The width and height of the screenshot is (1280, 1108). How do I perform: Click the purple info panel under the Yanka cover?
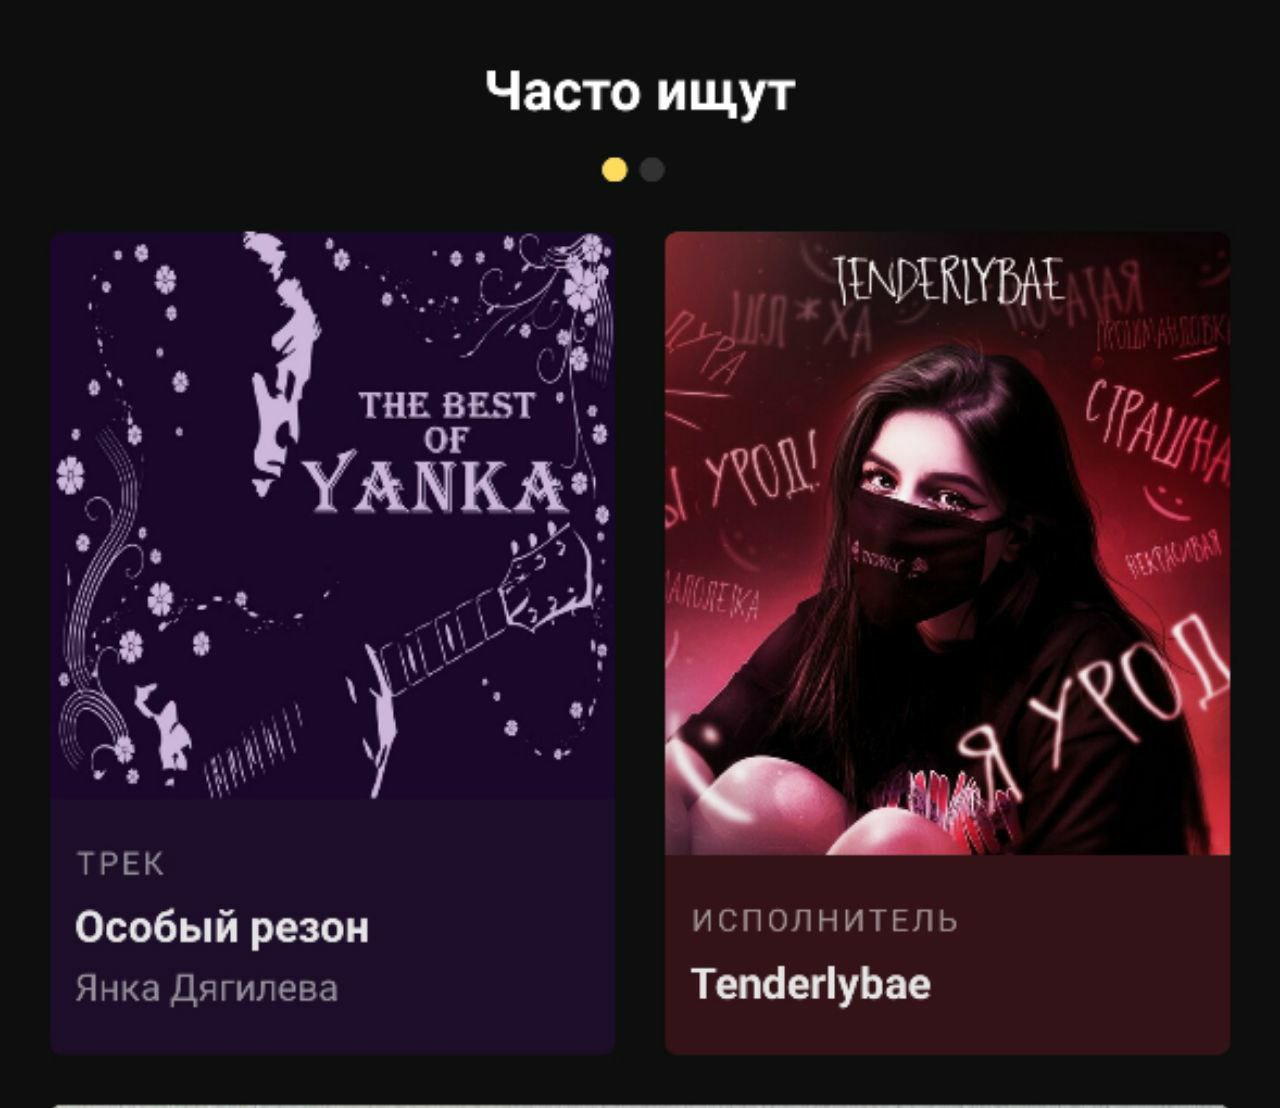[x=333, y=926]
